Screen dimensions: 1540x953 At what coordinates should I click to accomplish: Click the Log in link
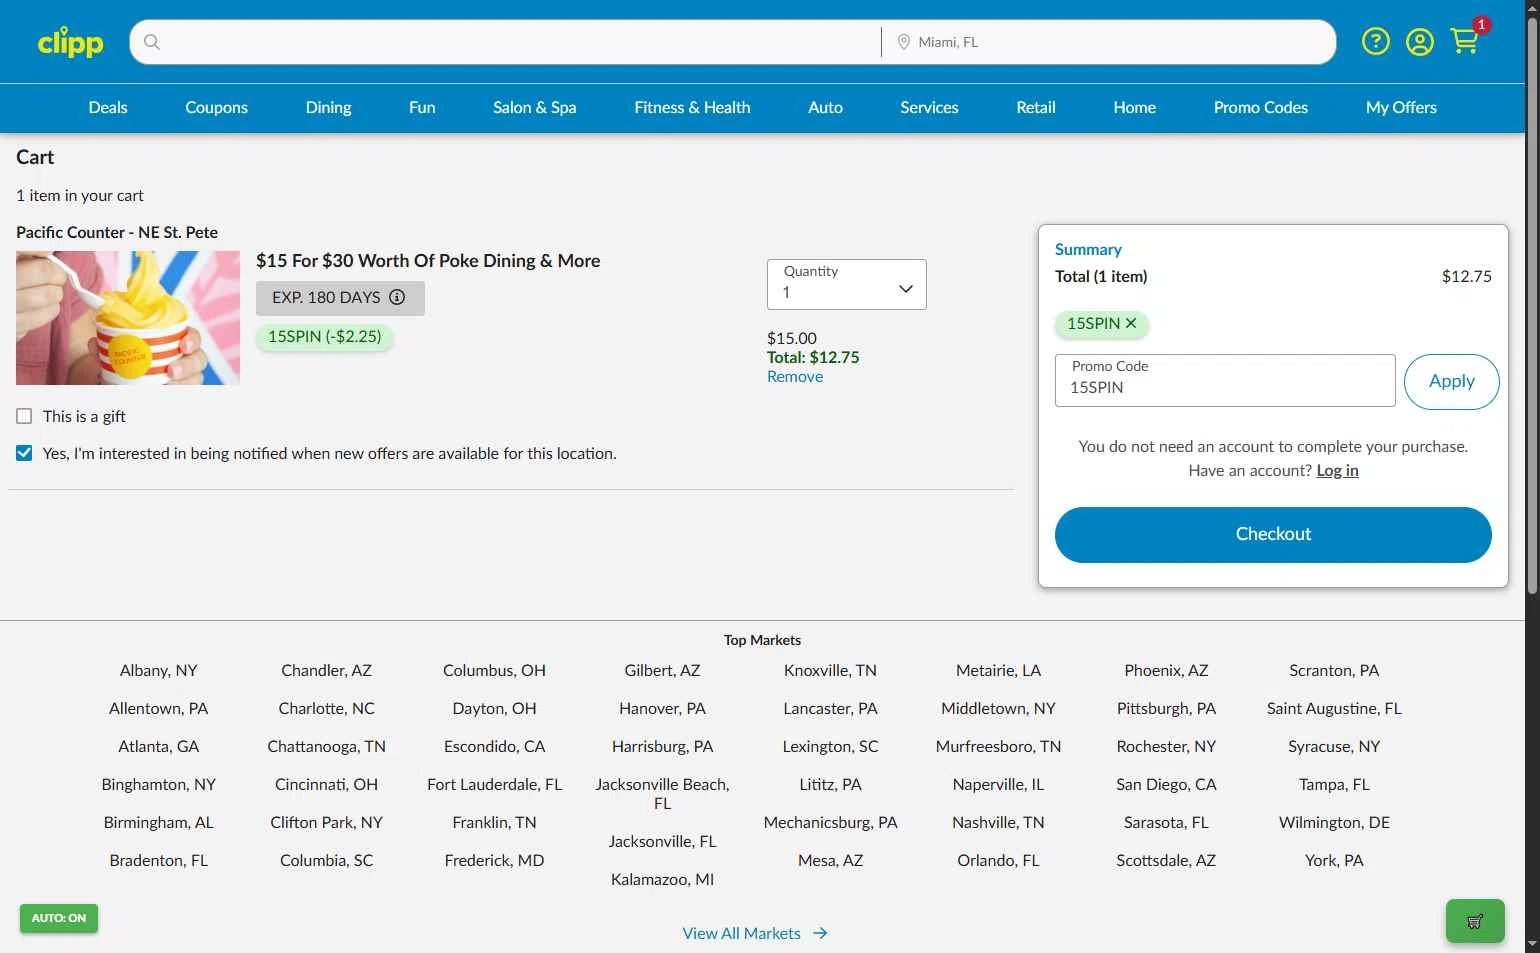(1337, 470)
